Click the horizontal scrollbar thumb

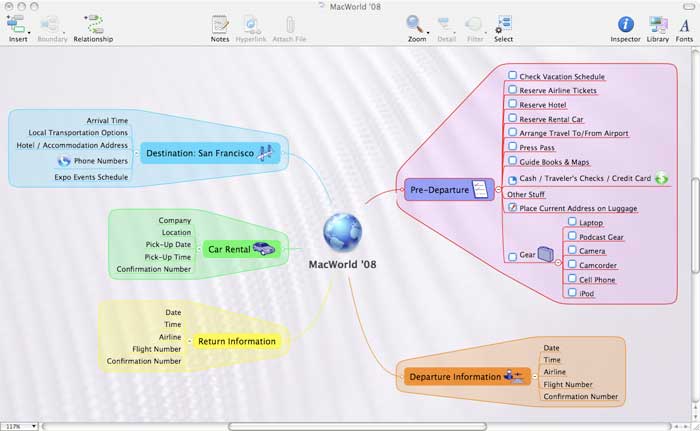coord(357,427)
